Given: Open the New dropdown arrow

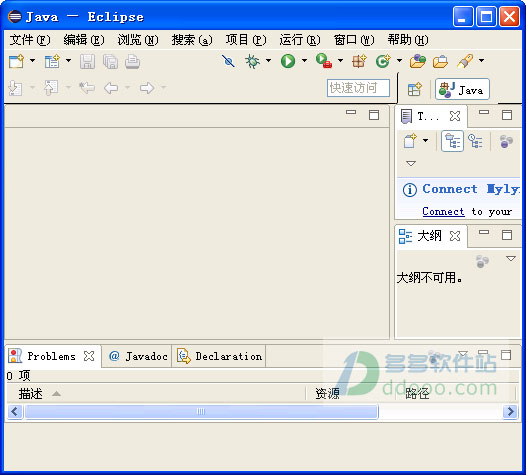Looking at the screenshot, I should point(32,61).
